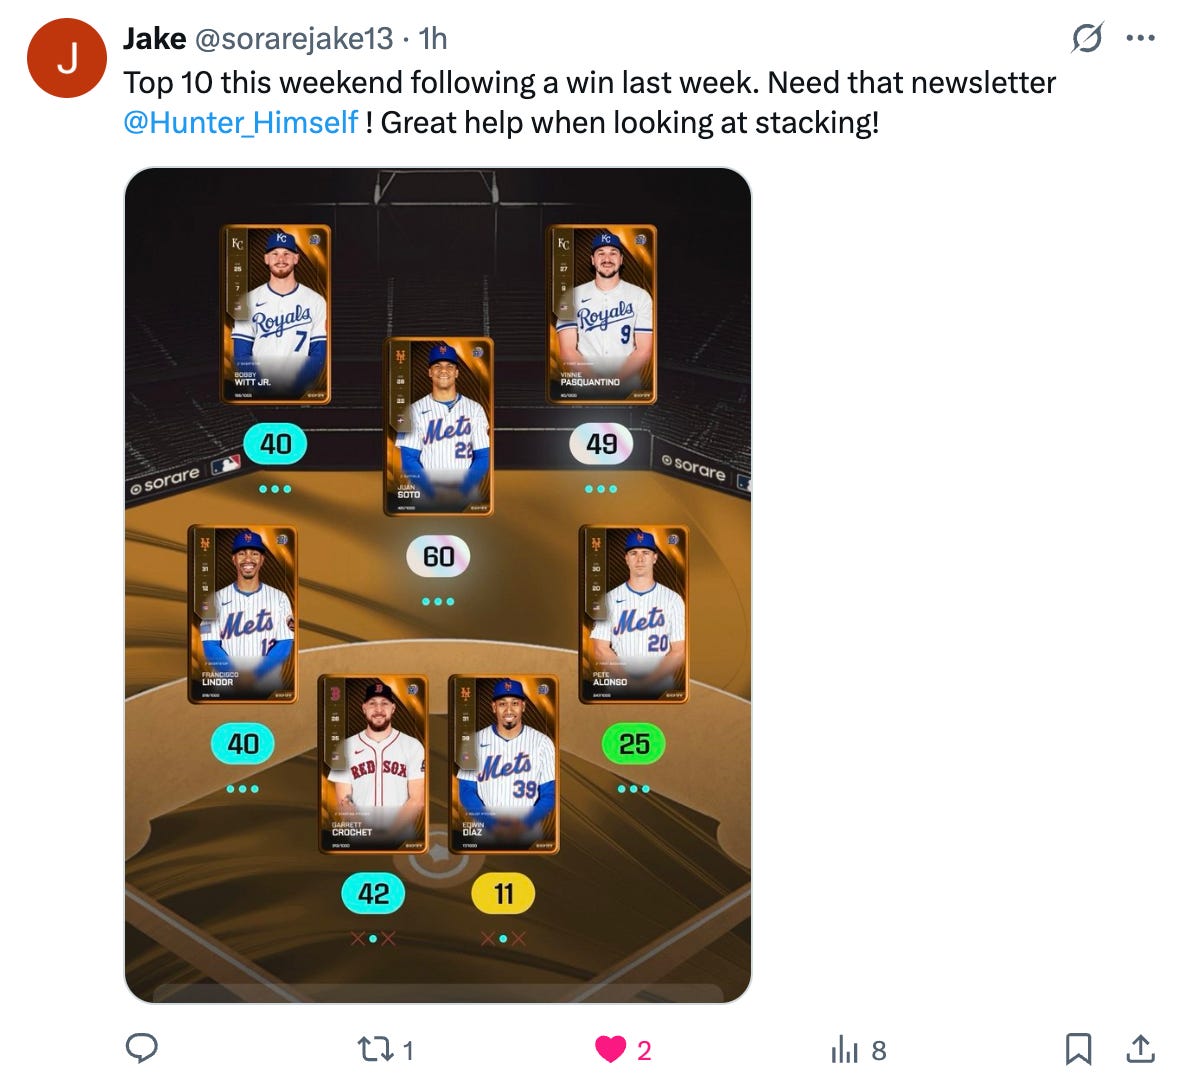Click the Garrett Crochet Red Sox card
This screenshot has width=1180, height=1086.
tap(373, 764)
